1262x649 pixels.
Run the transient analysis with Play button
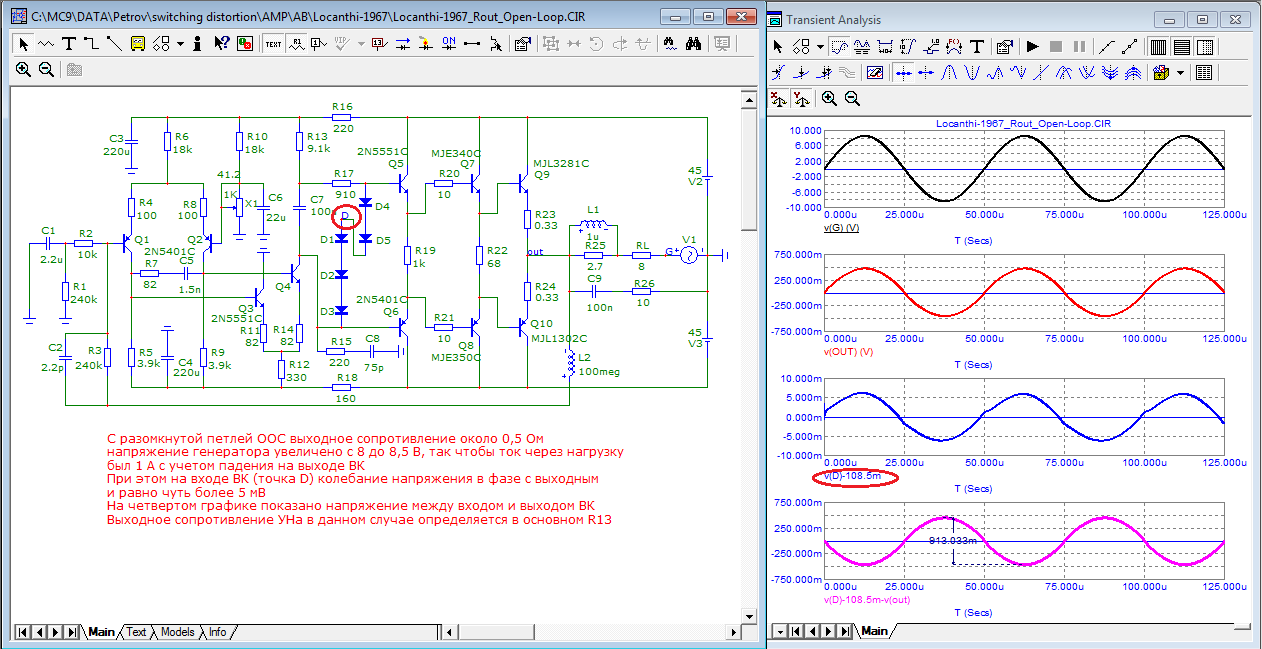tap(1033, 47)
